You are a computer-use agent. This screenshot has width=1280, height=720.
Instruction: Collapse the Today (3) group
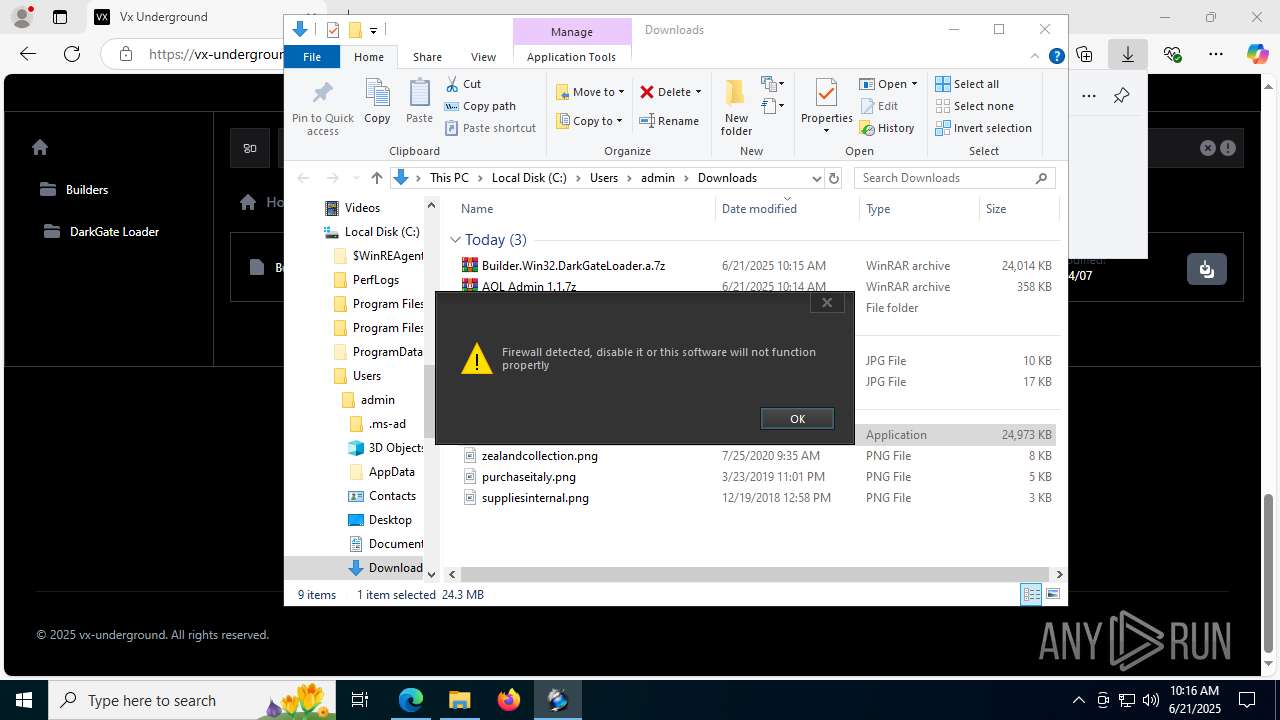[455, 240]
